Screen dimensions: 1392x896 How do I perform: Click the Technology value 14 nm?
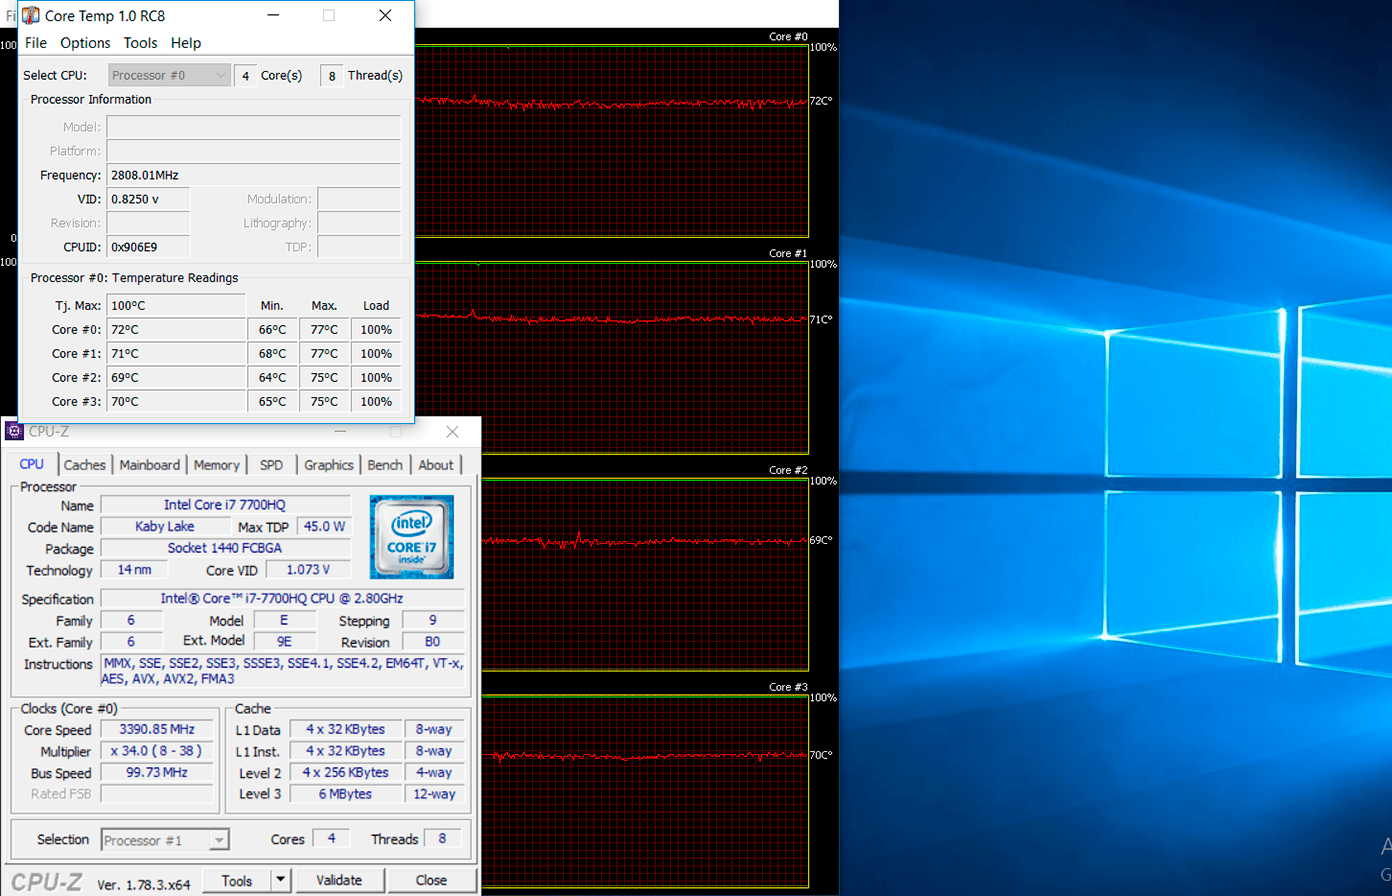coord(134,570)
